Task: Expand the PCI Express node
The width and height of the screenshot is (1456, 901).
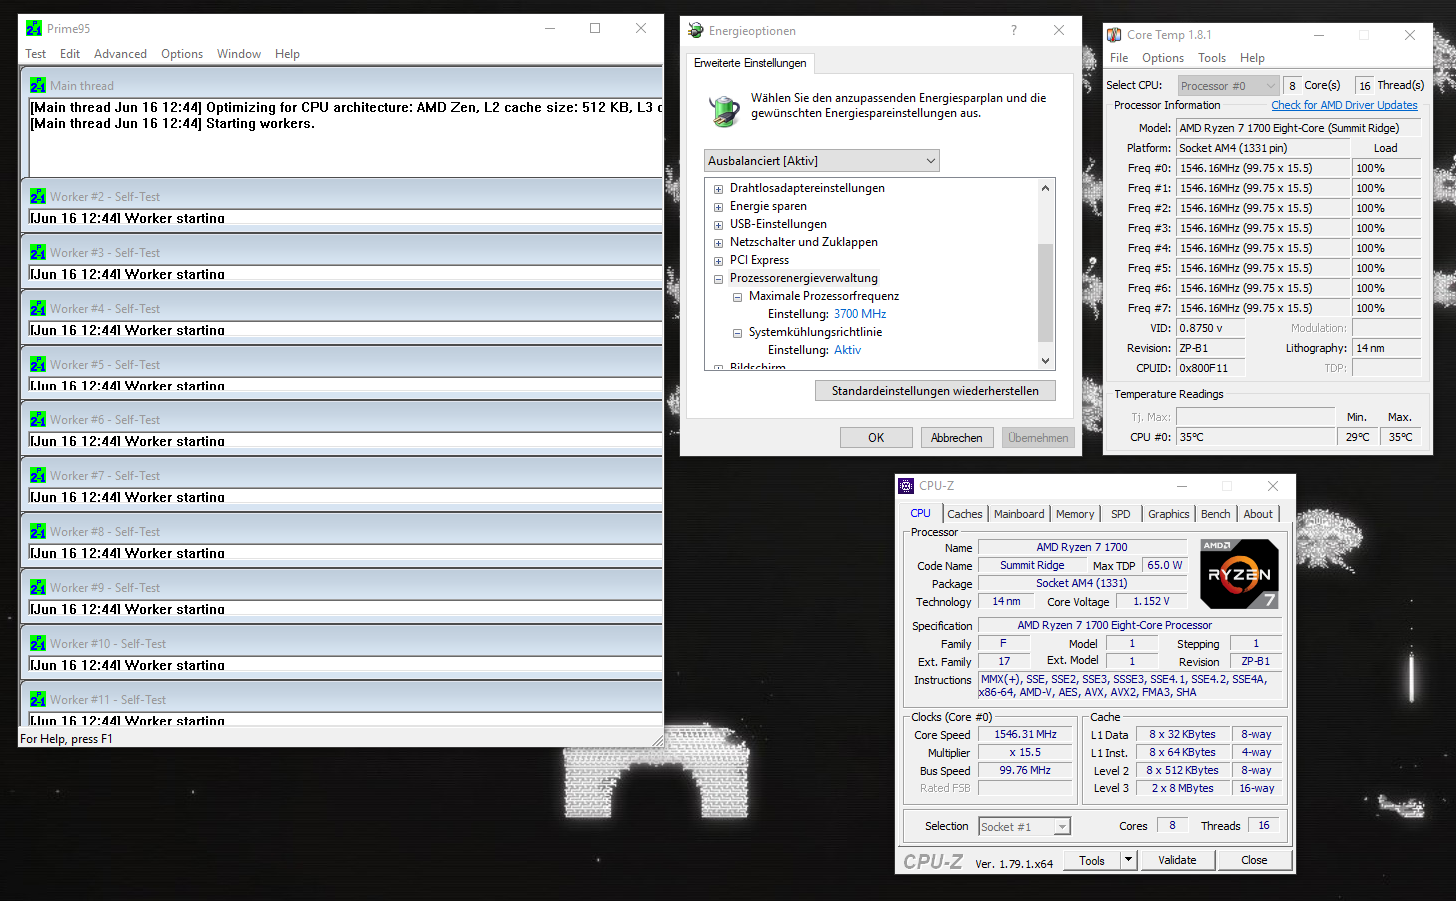Action: pyautogui.click(x=718, y=261)
